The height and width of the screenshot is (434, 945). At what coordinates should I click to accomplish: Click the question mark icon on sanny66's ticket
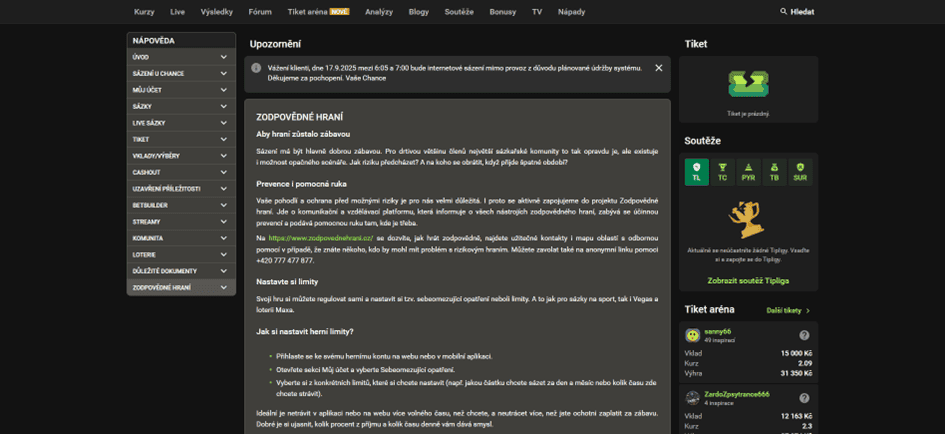[x=804, y=335]
